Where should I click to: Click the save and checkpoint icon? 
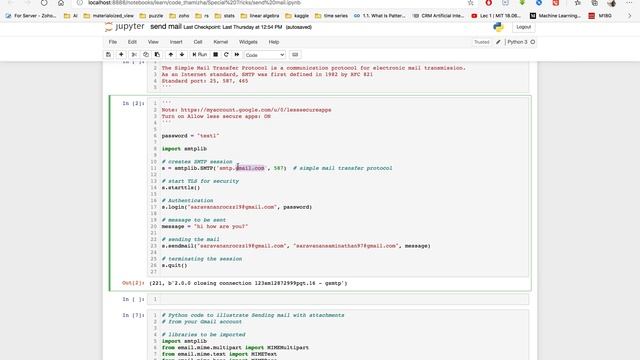pyautogui.click(x=108, y=55)
